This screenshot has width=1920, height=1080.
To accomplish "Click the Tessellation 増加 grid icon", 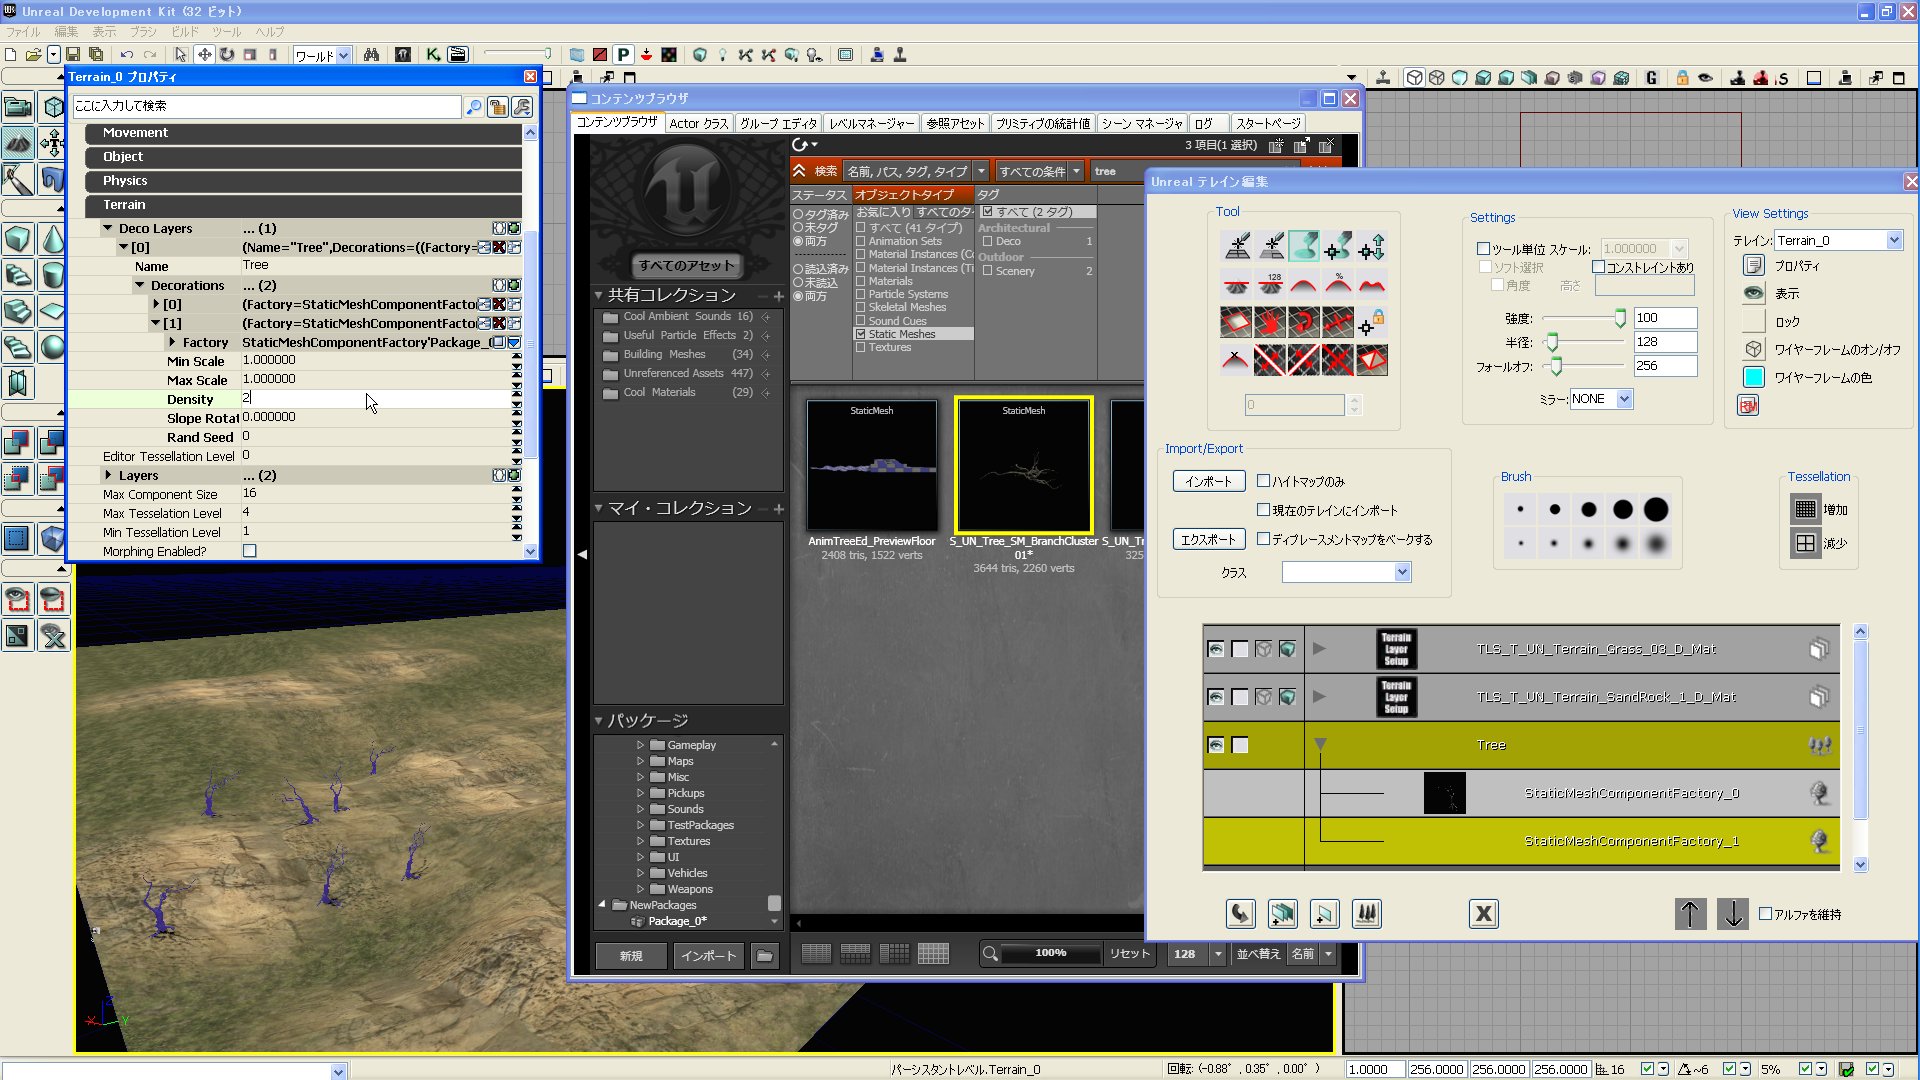I will tap(1805, 509).
